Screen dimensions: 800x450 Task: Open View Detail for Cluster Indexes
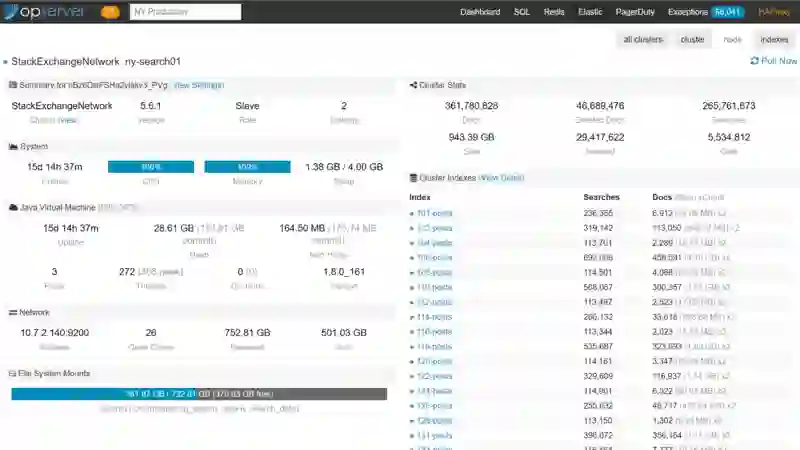[501, 178]
